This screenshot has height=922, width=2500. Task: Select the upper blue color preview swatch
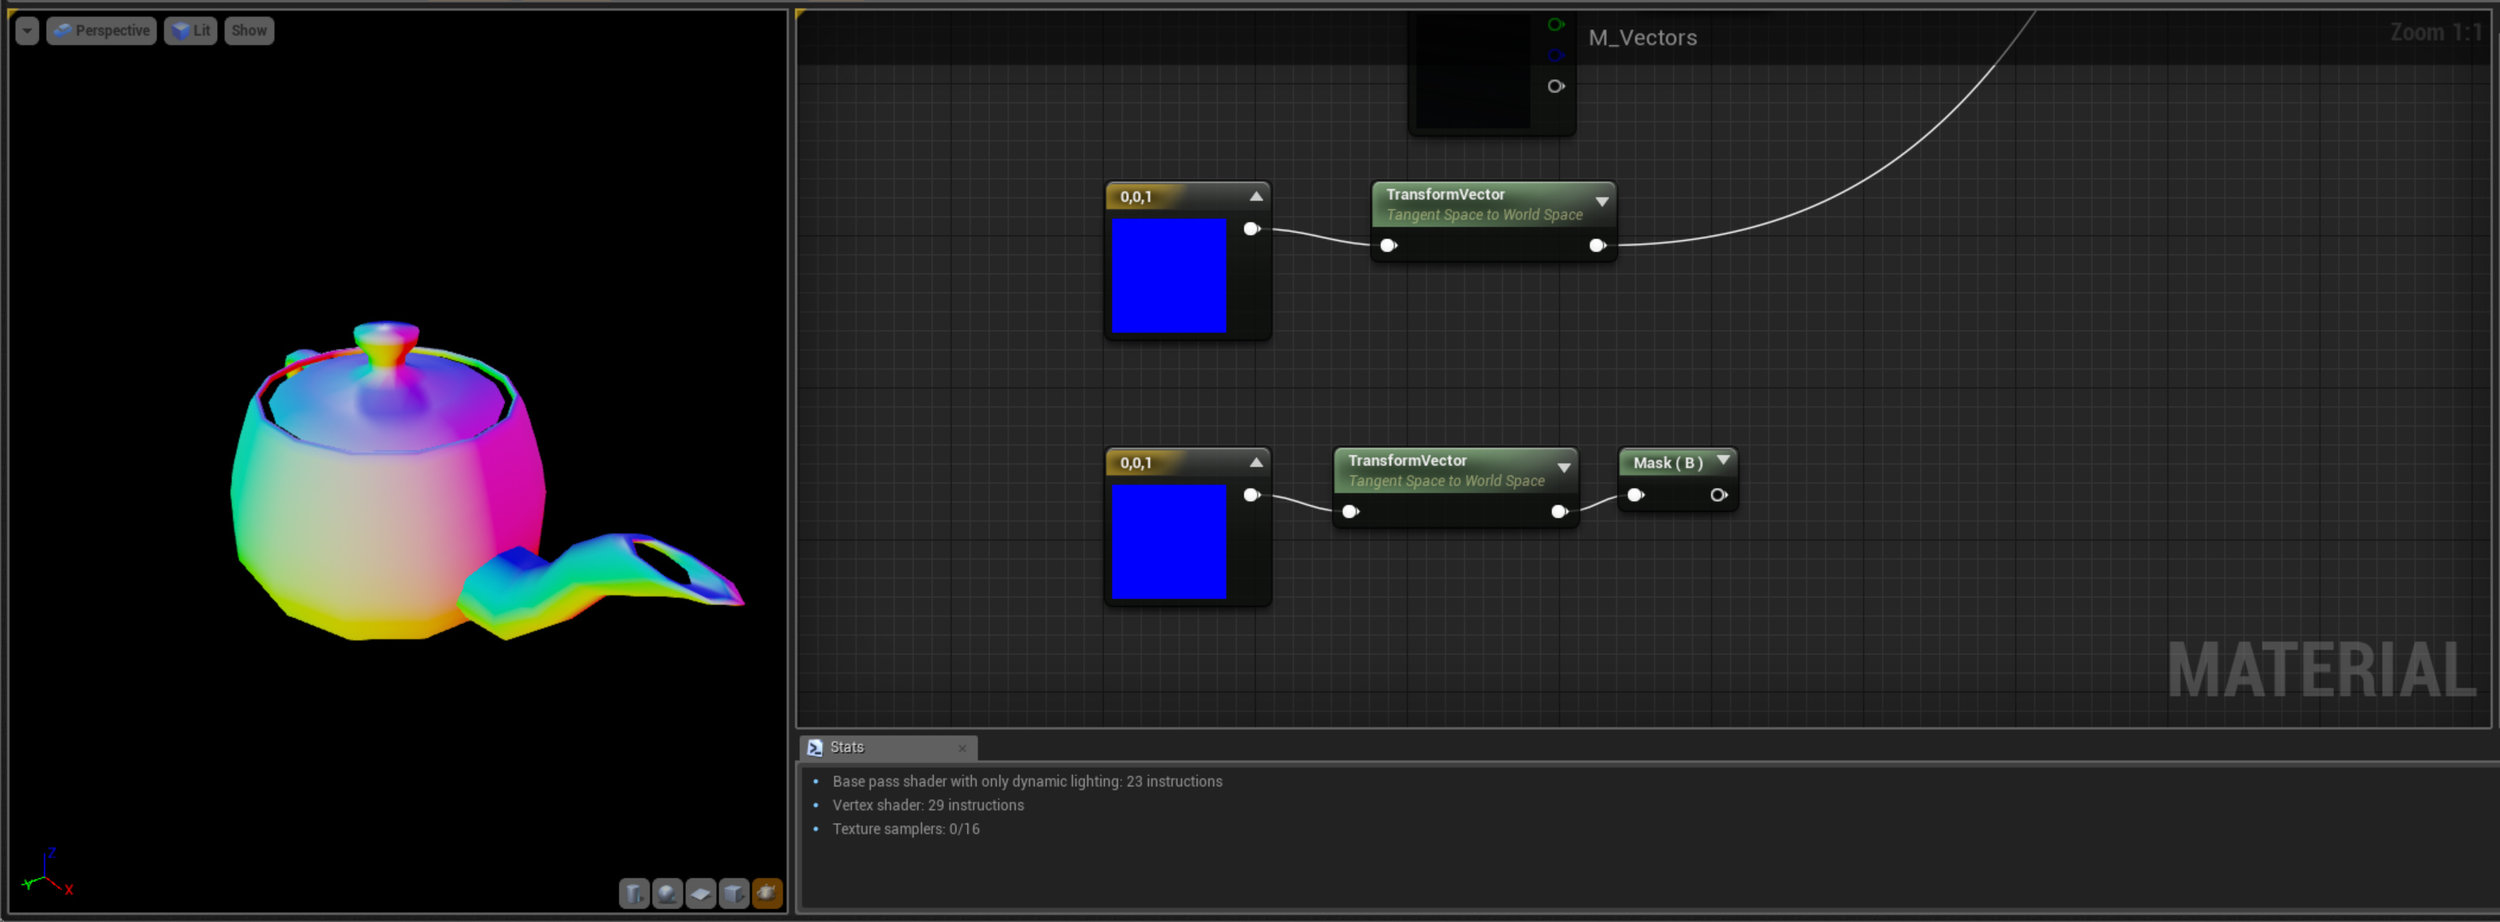(1169, 276)
